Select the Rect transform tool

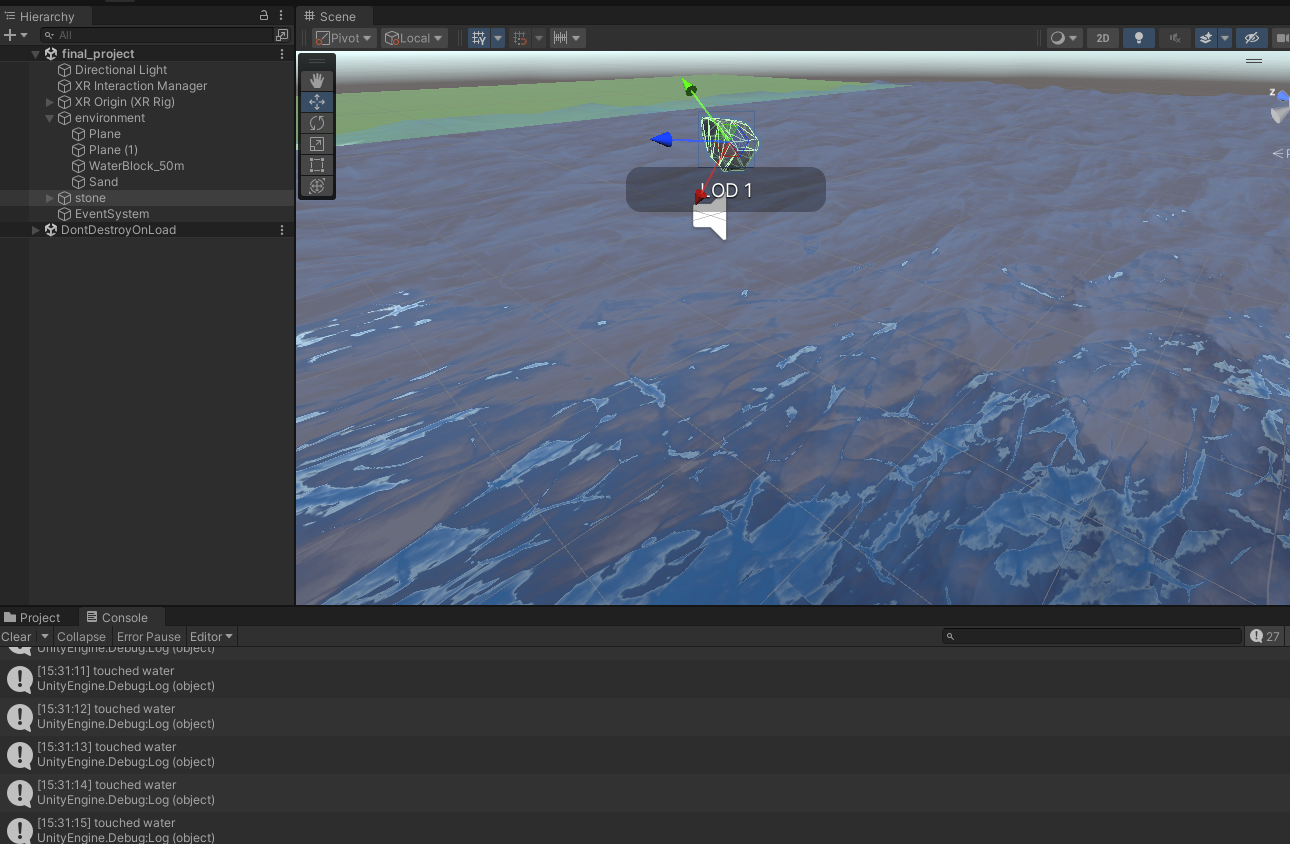tap(317, 165)
